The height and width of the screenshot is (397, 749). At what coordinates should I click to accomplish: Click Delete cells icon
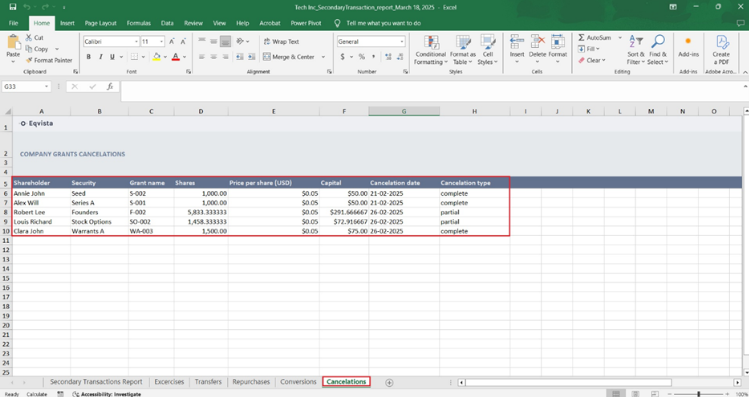click(x=537, y=42)
